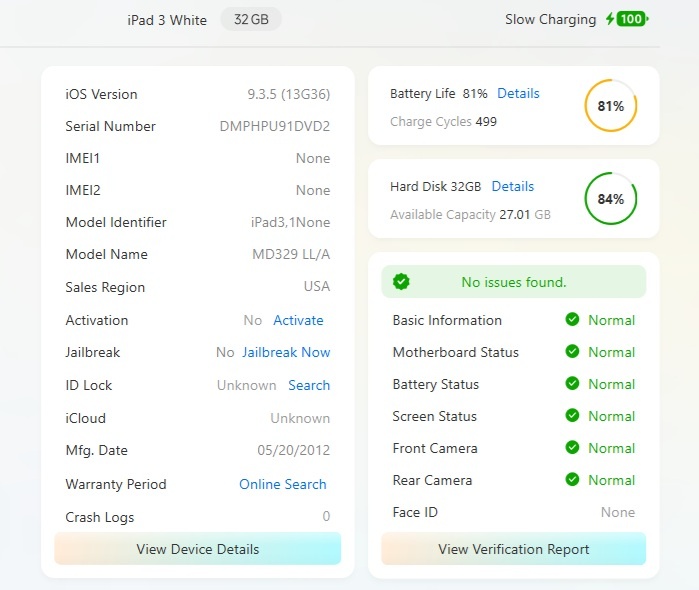Open Hard Disk Details link

pos(513,186)
